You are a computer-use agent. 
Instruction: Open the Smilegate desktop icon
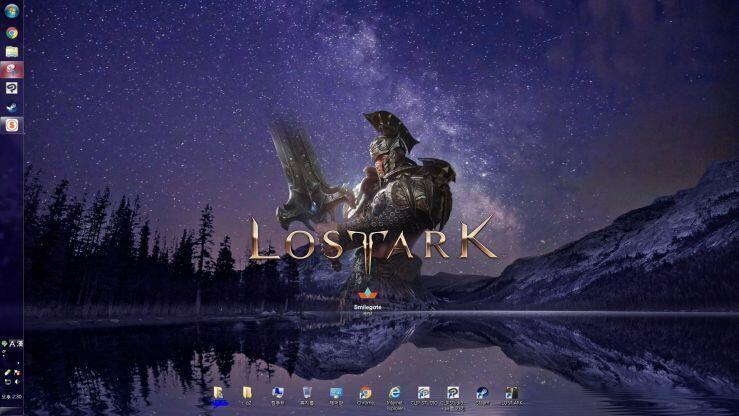pyautogui.click(x=368, y=300)
